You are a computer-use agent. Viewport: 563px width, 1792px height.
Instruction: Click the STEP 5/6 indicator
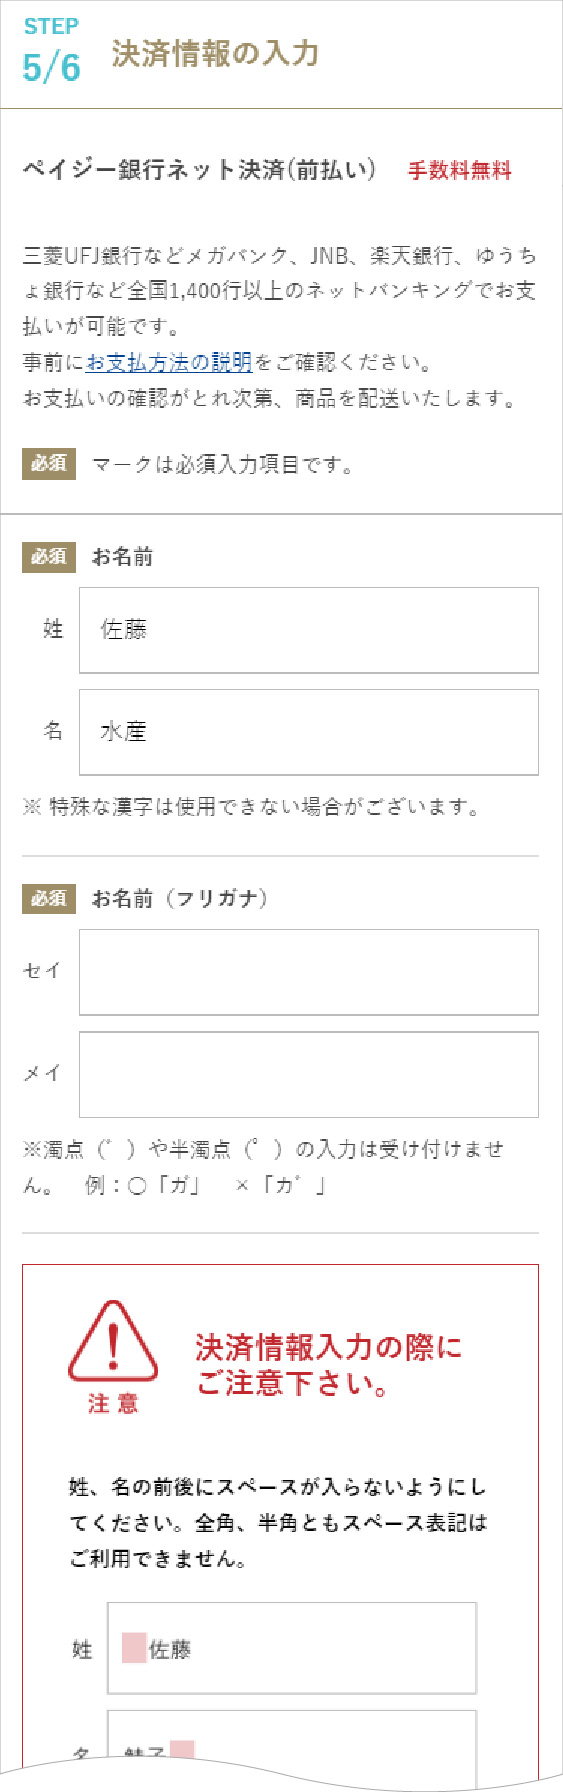click(x=51, y=53)
